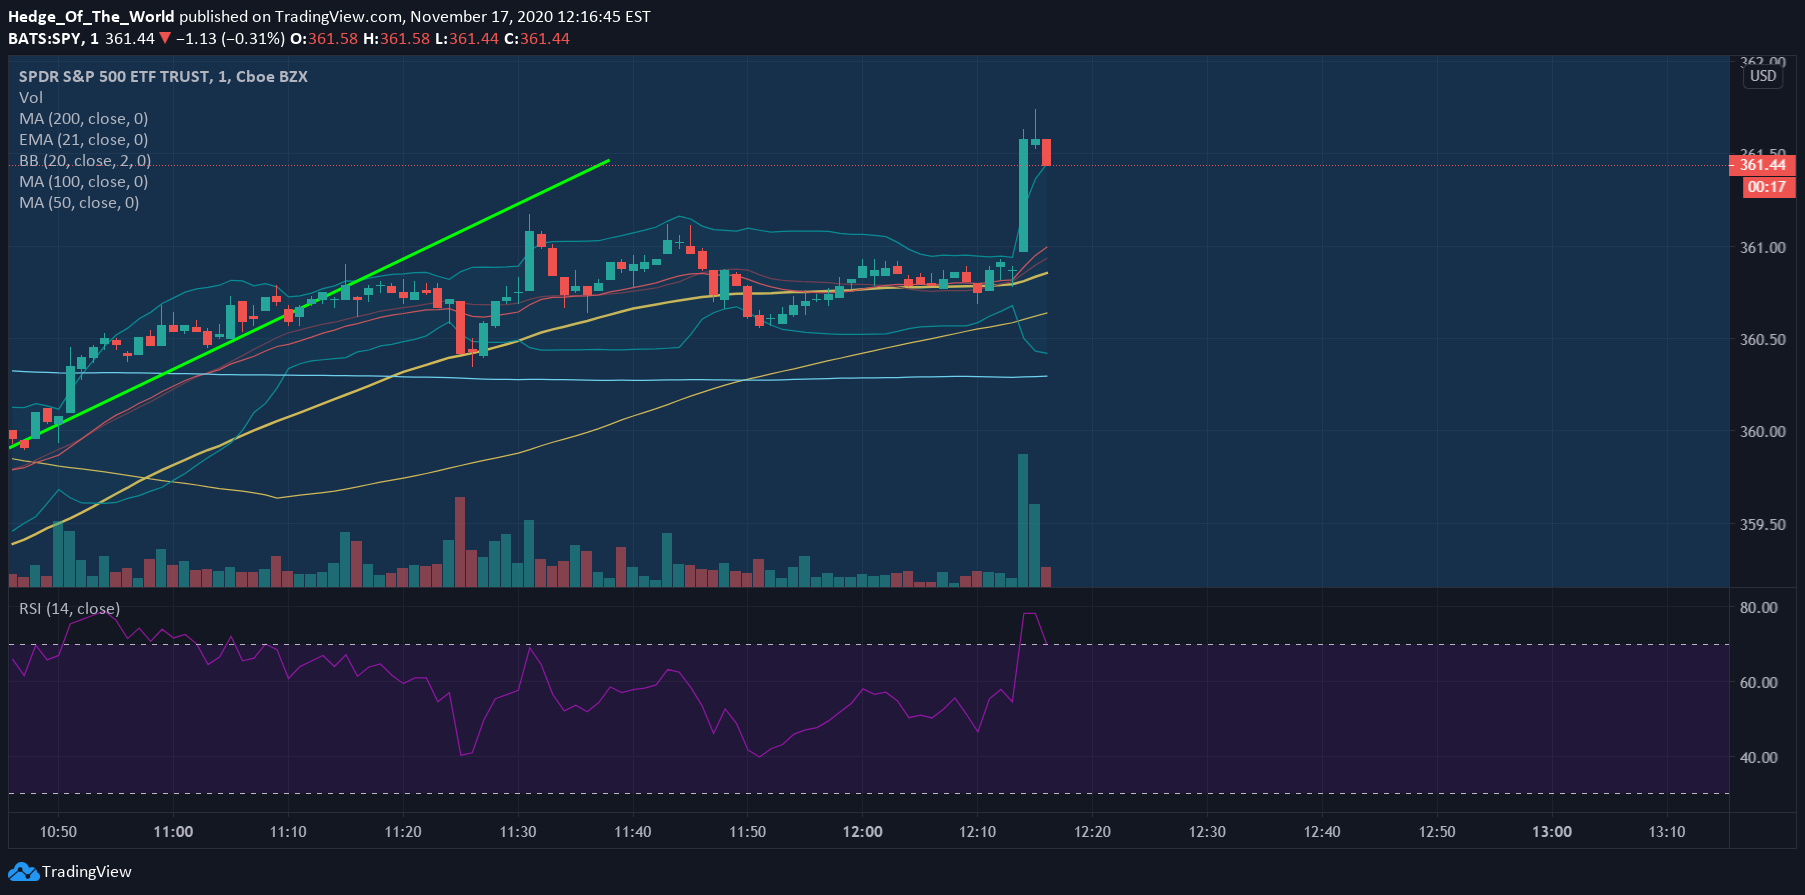Select the Vol indicator label
This screenshot has height=895, width=1805.
coord(31,98)
